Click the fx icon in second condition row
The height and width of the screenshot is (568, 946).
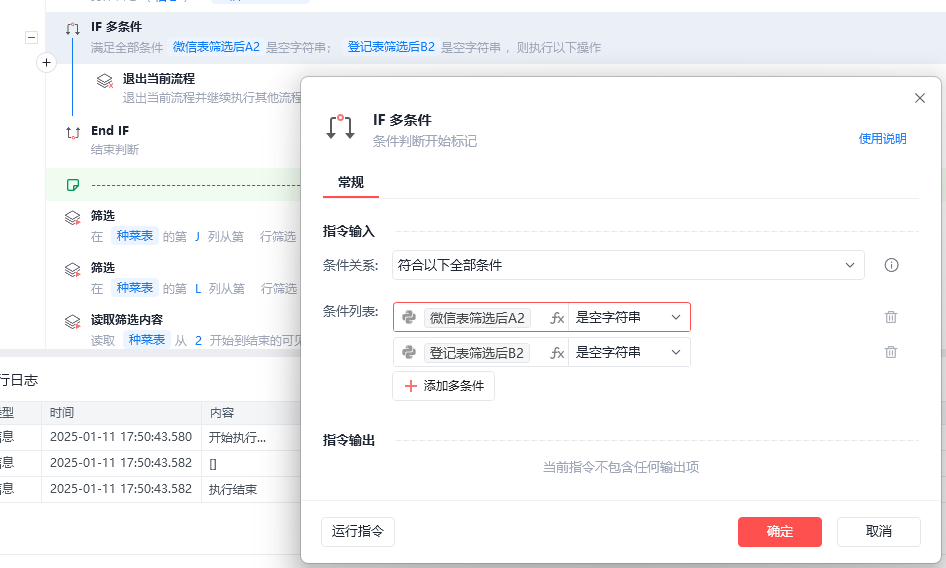pos(557,353)
